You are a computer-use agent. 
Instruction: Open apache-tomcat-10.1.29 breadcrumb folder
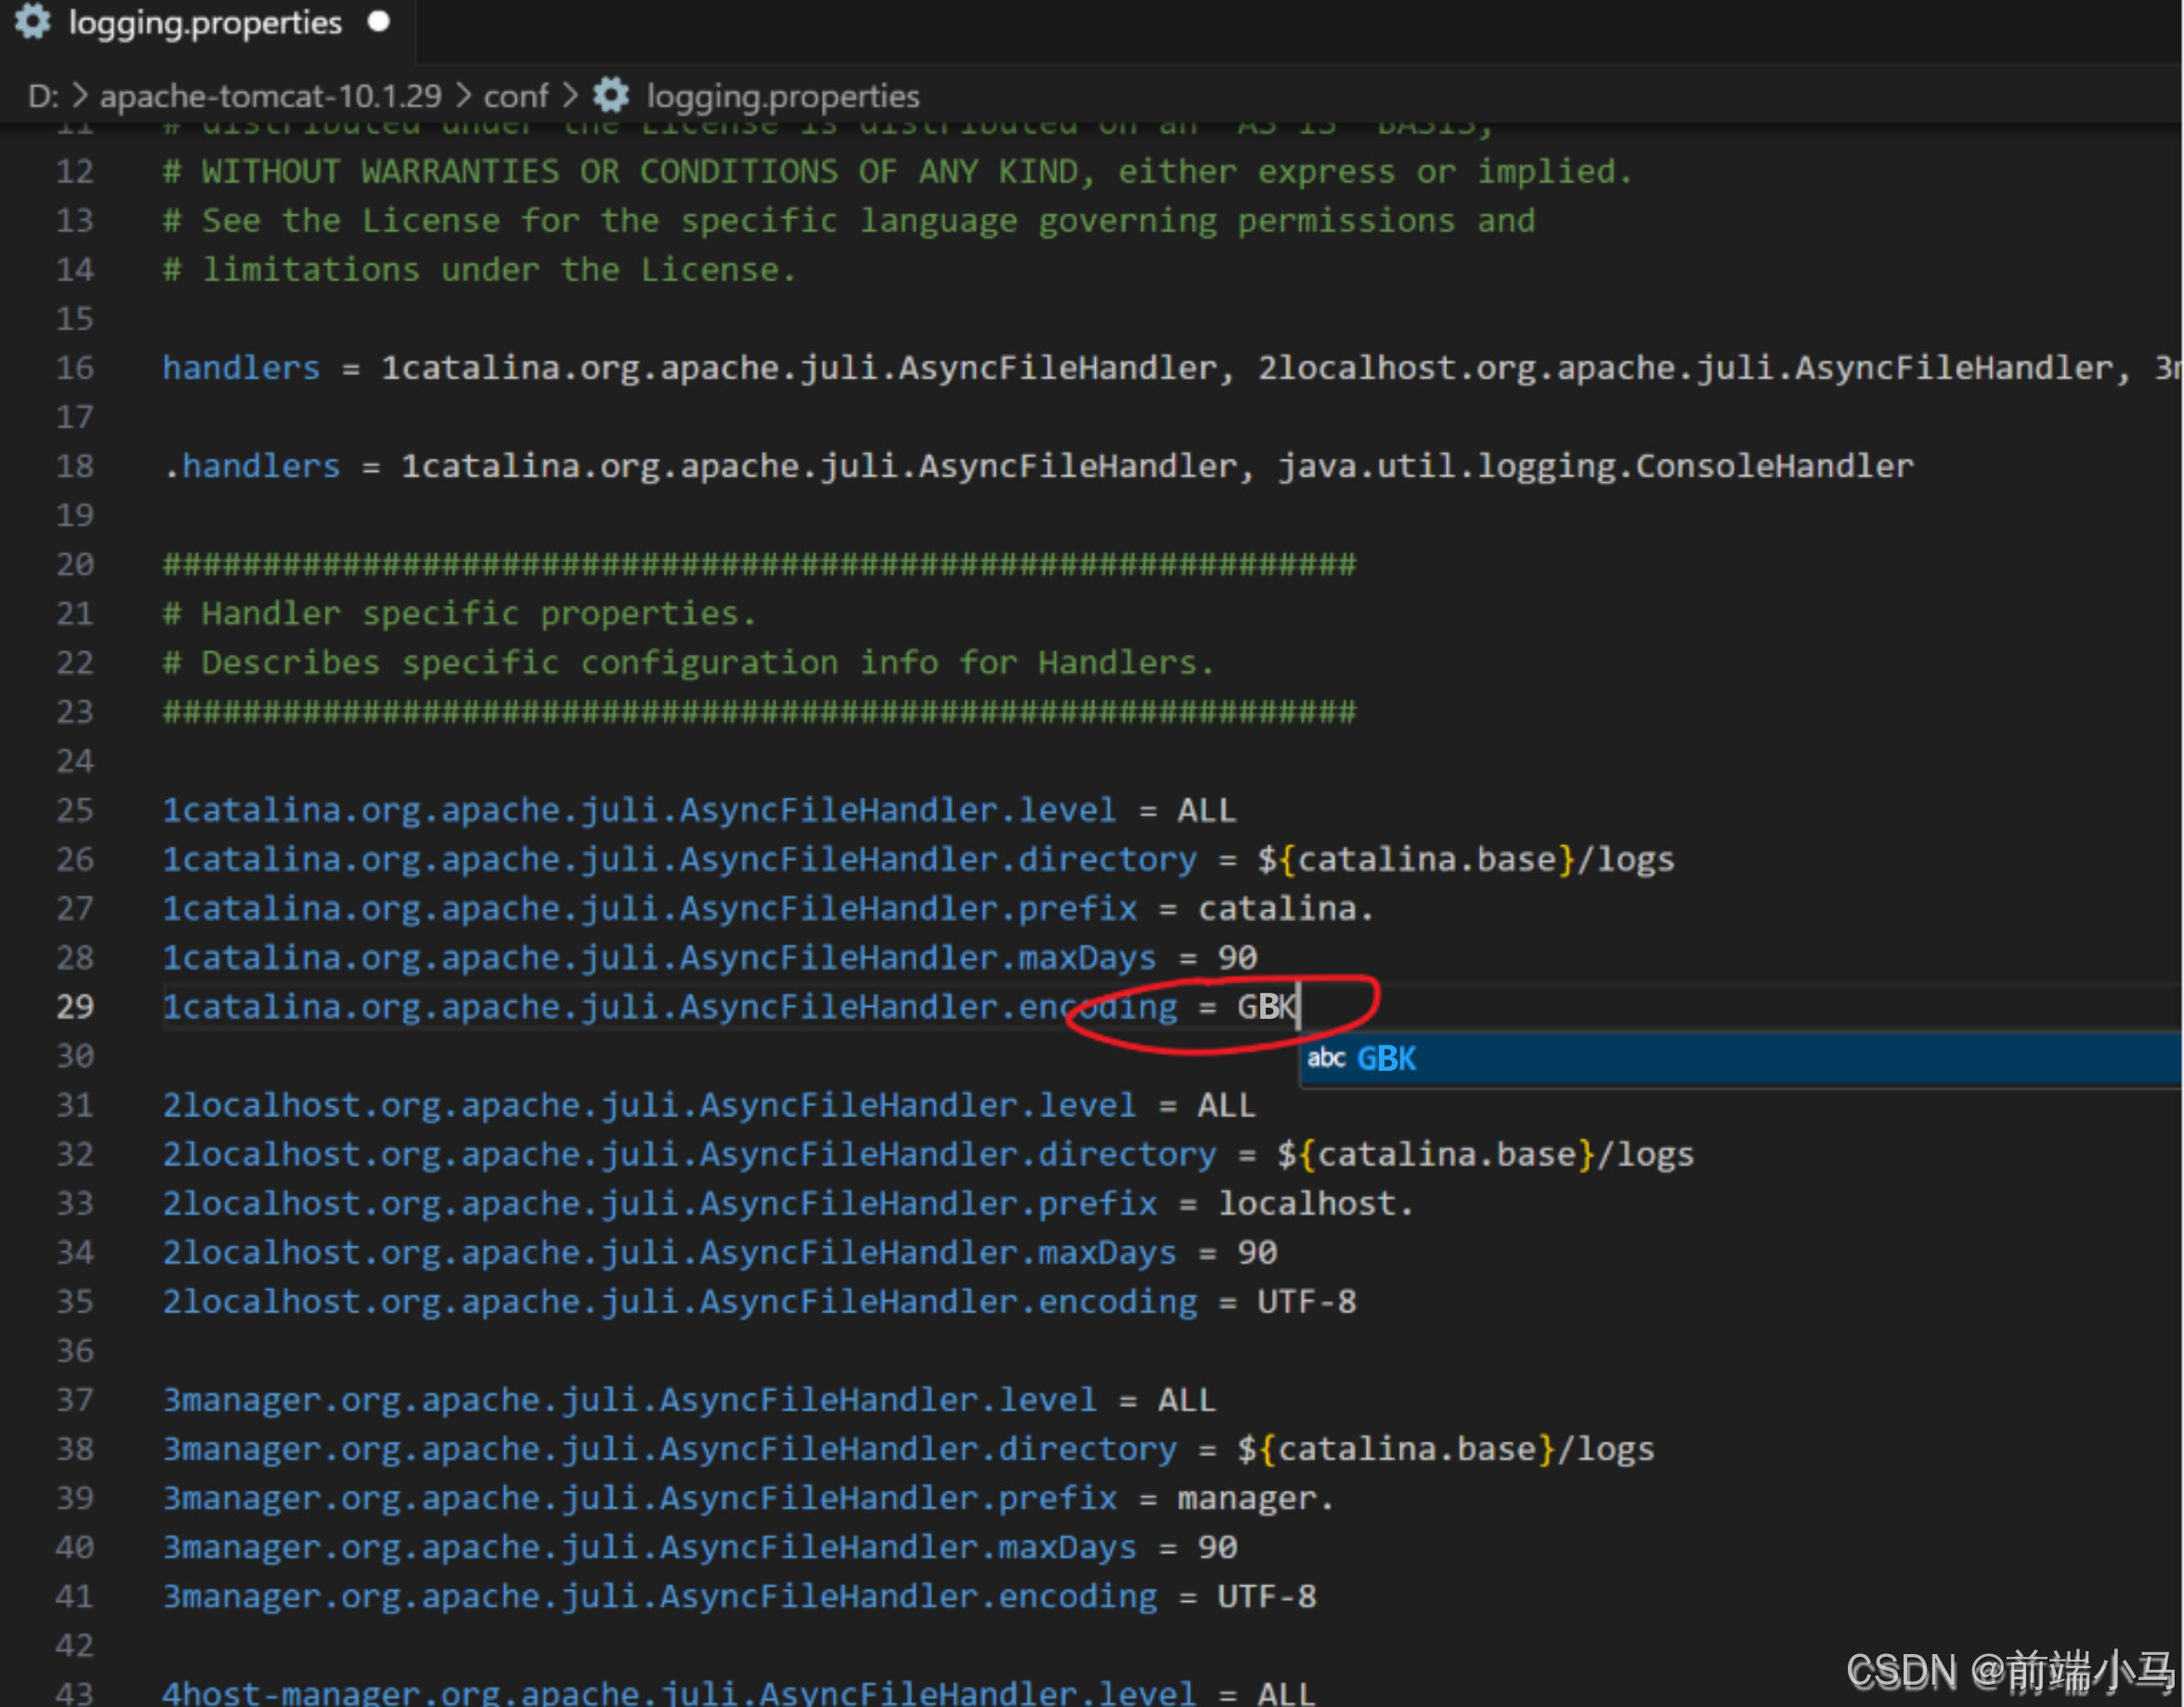[270, 96]
